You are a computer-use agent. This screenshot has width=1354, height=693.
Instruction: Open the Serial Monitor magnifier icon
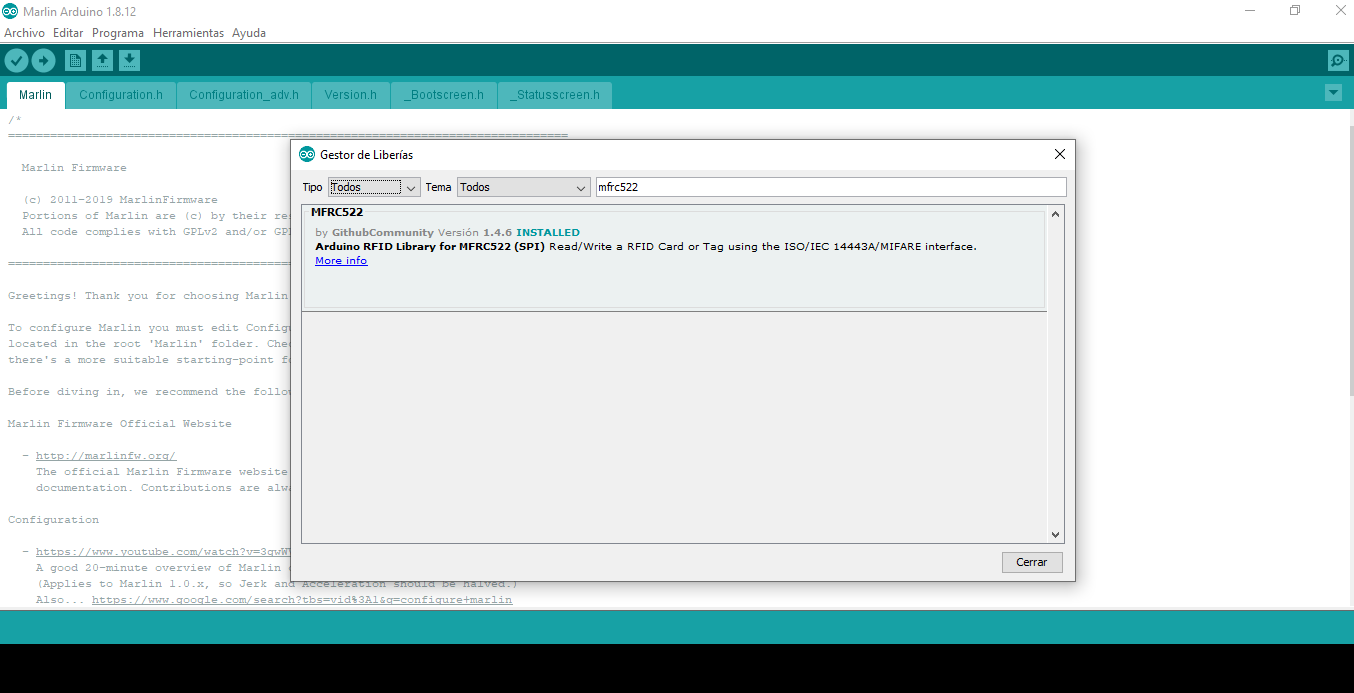click(x=1338, y=61)
